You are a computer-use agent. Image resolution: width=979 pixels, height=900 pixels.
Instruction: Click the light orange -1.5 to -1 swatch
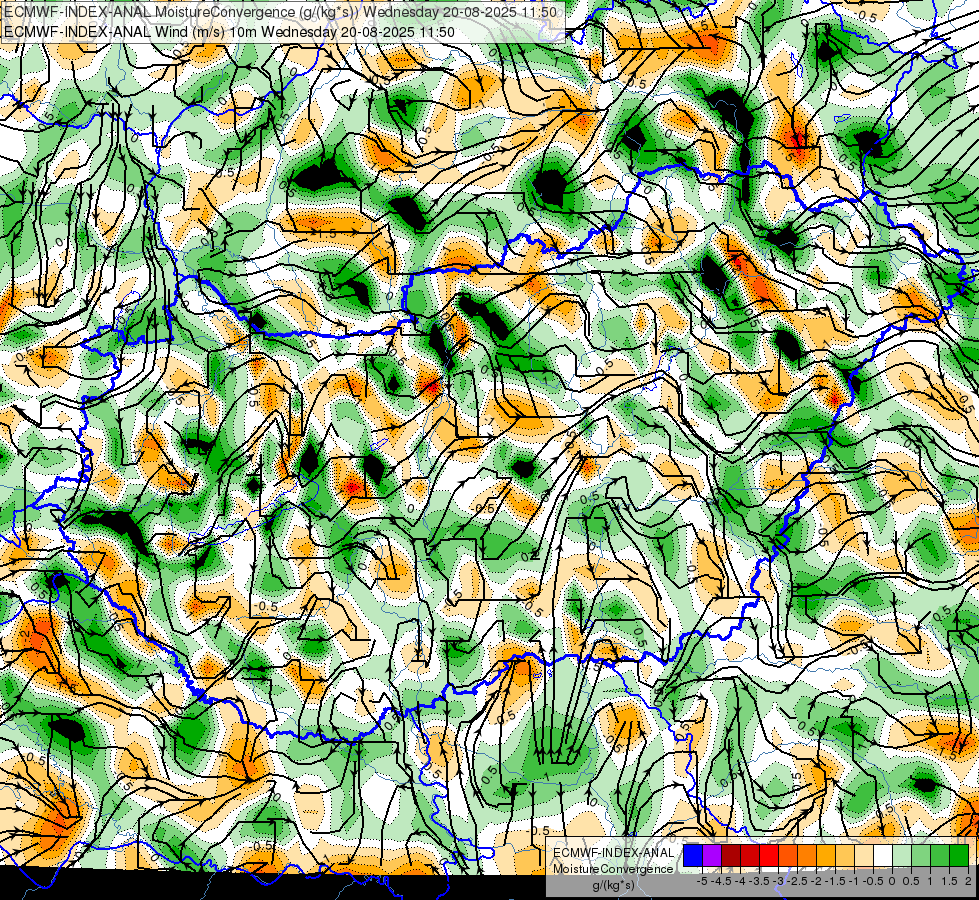pyautogui.click(x=845, y=855)
